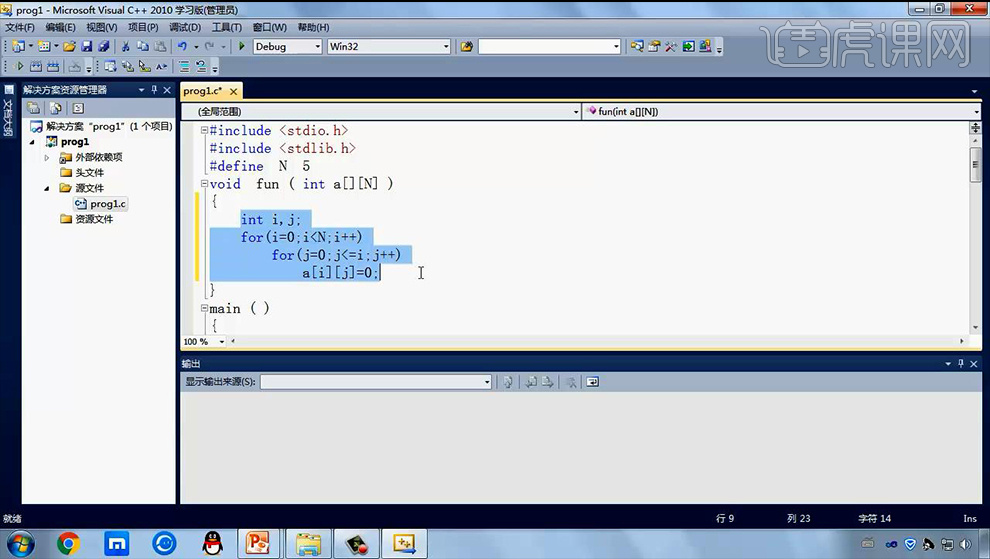Toggle auto-hide pin on the Output panel
Screen dimensions: 990x559
(961, 363)
